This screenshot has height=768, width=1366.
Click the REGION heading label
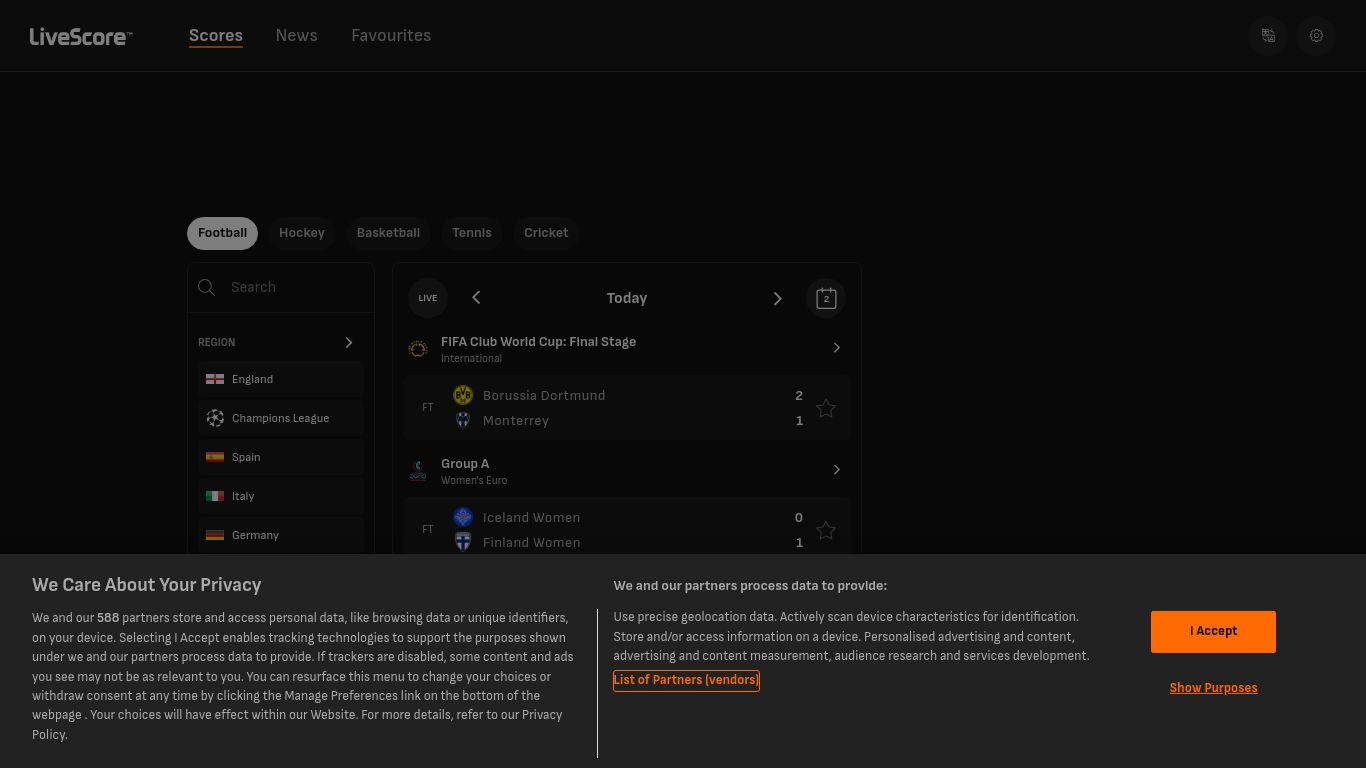(217, 342)
